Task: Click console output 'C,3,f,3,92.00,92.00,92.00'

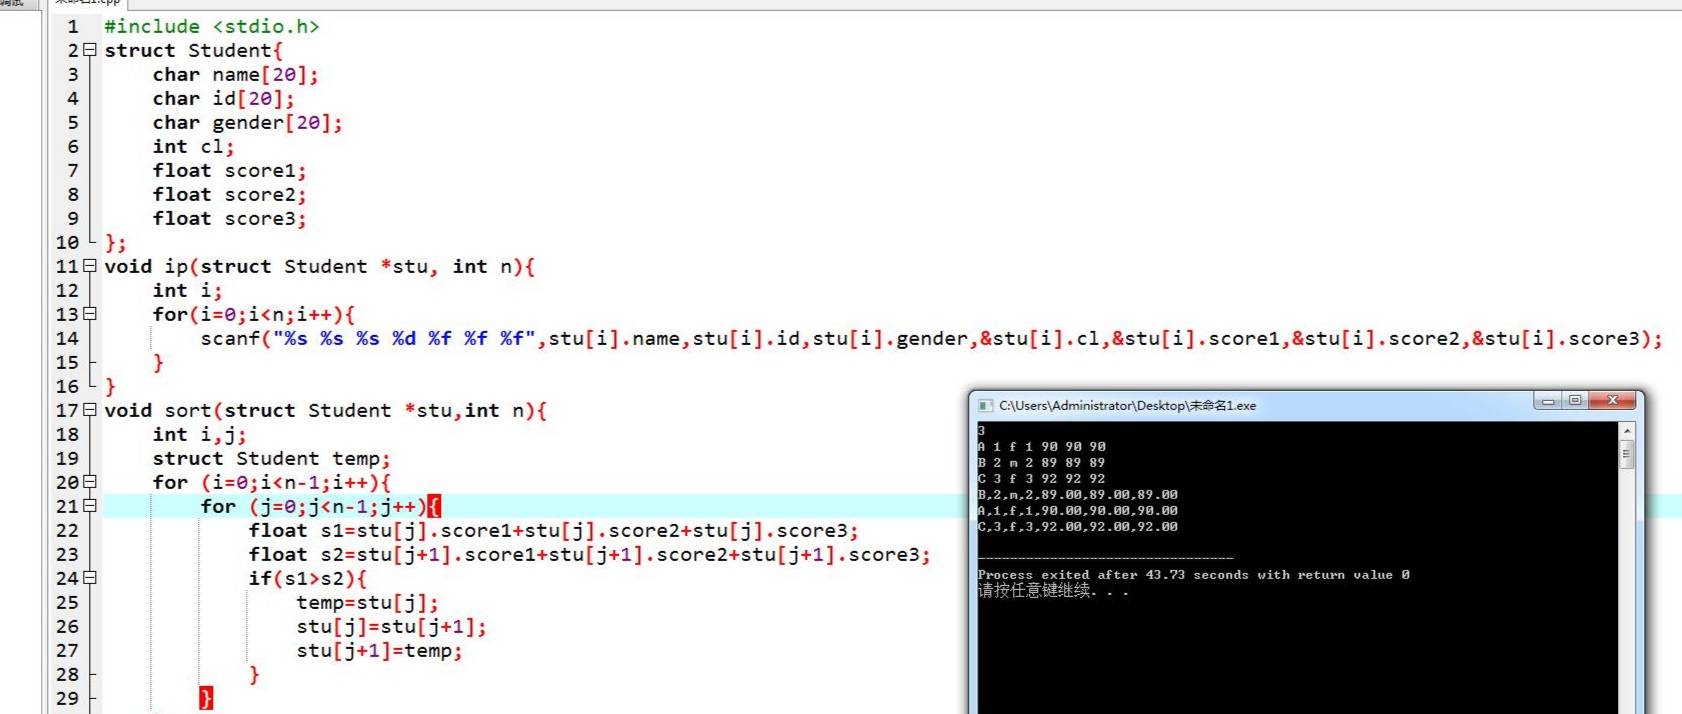Action: 1077,527
